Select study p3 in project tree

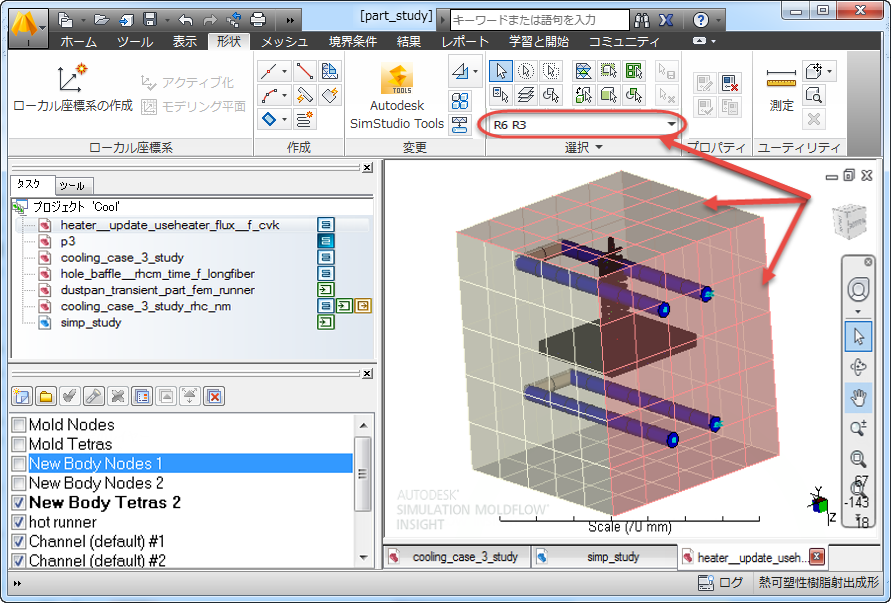pyautogui.click(x=68, y=241)
